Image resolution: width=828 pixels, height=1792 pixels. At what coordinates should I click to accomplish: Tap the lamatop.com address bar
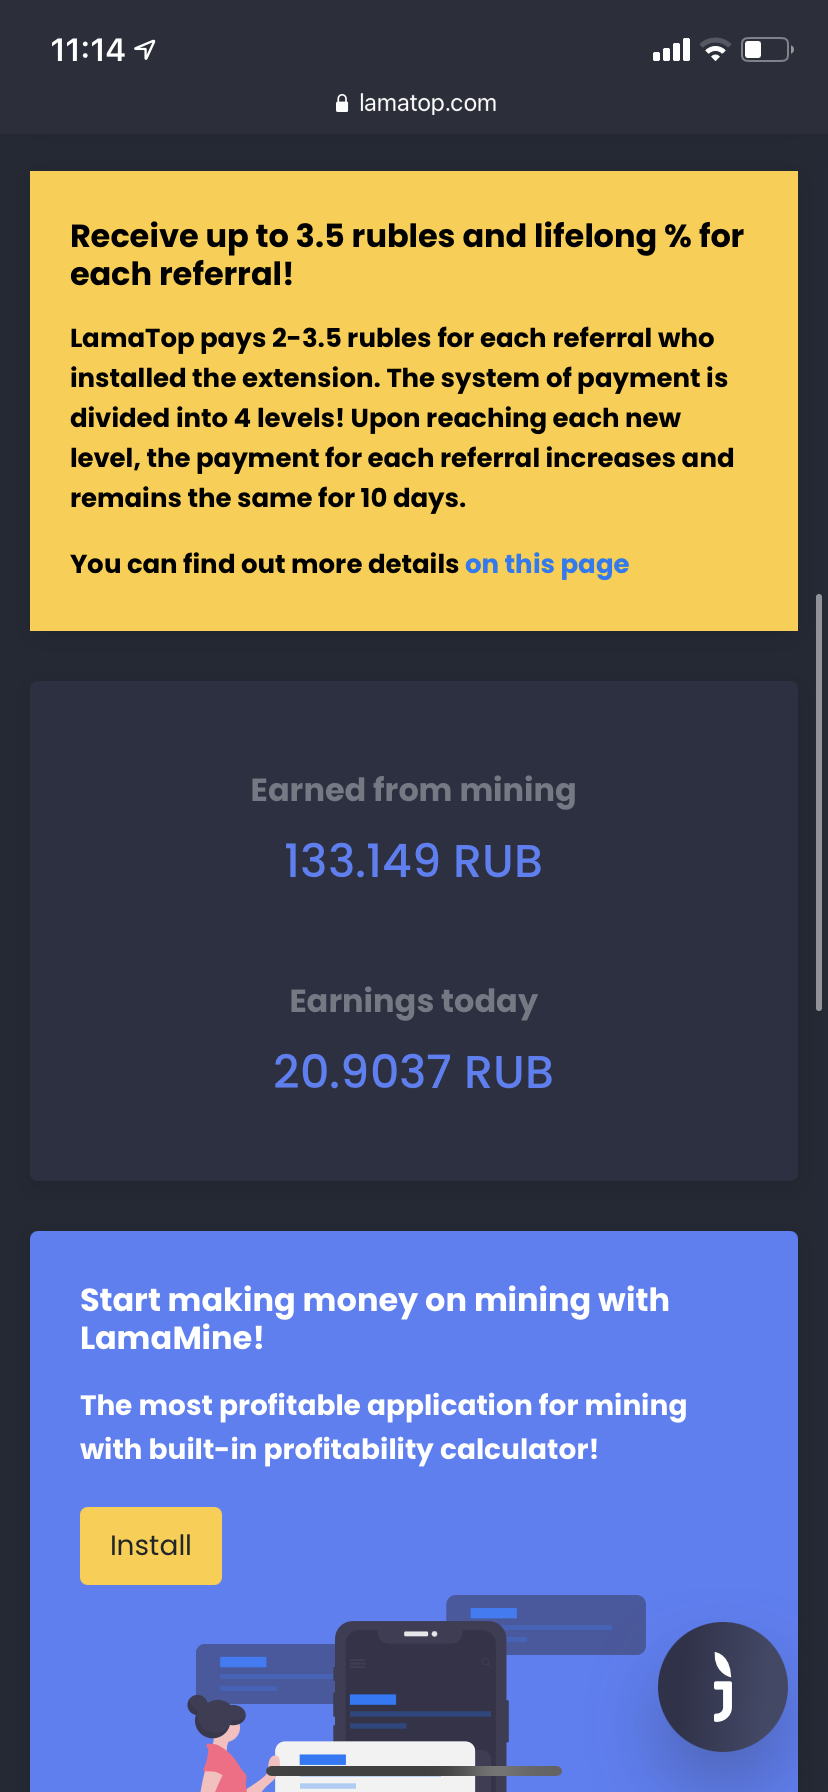[x=414, y=103]
